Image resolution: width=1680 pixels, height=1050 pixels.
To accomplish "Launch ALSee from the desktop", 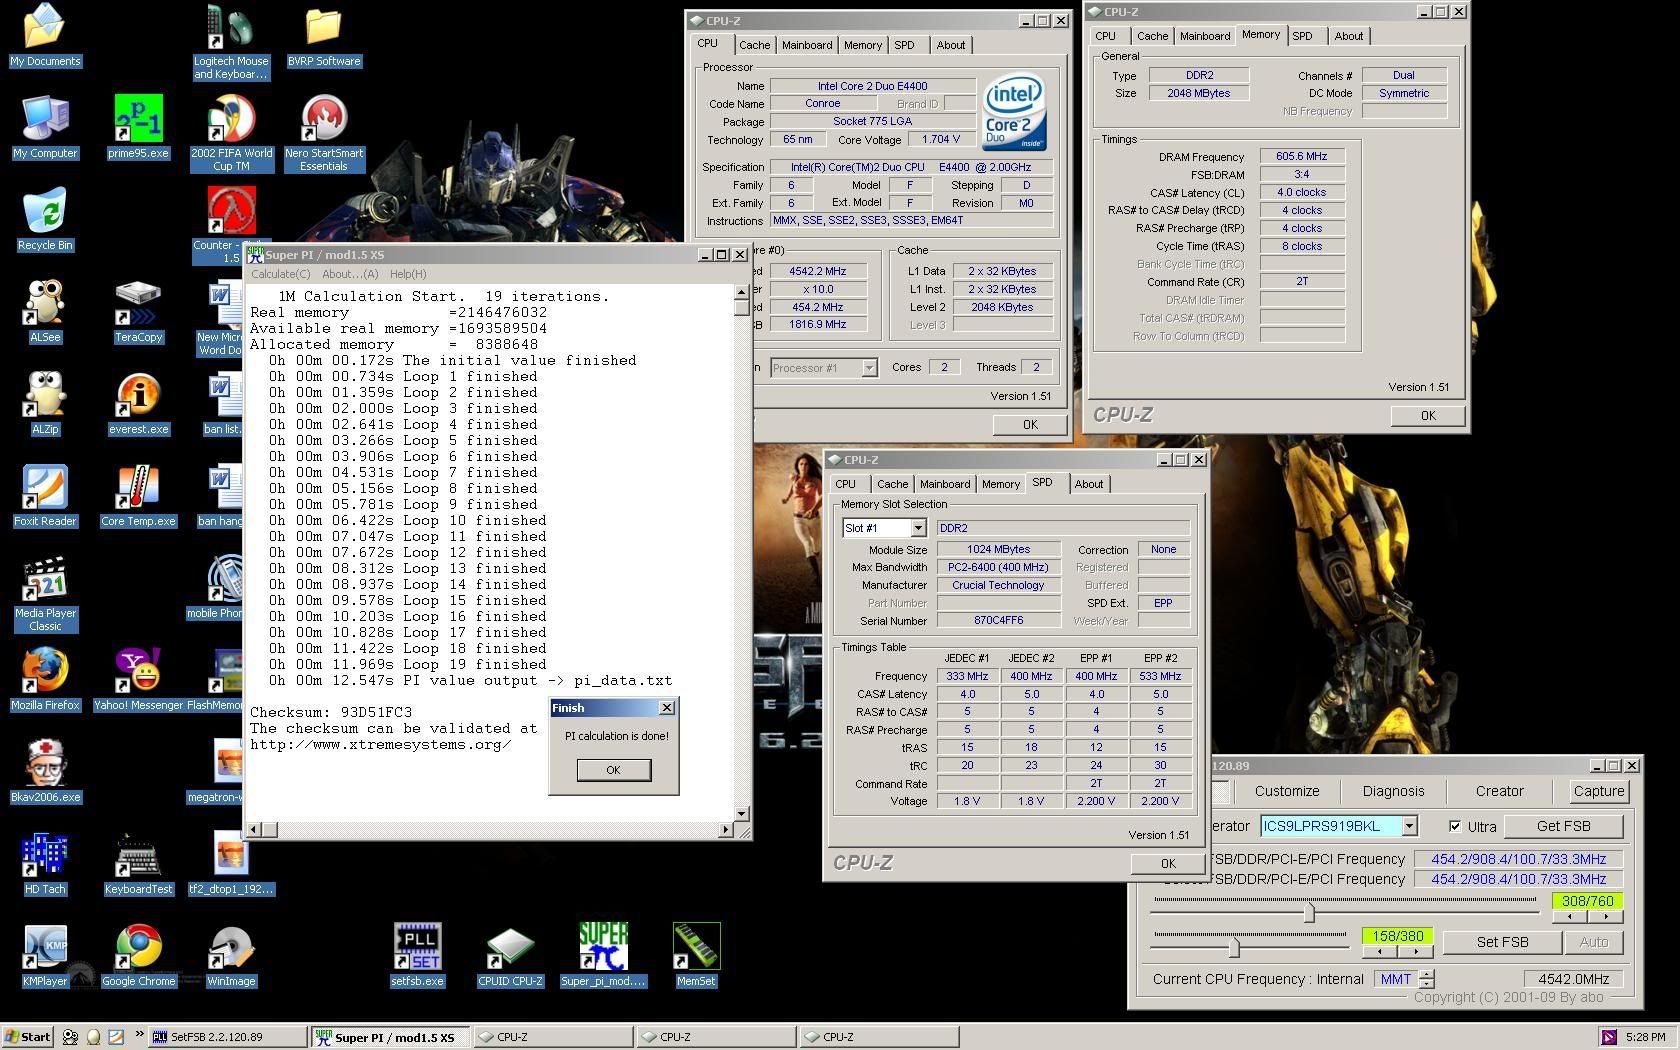I will tap(45, 312).
